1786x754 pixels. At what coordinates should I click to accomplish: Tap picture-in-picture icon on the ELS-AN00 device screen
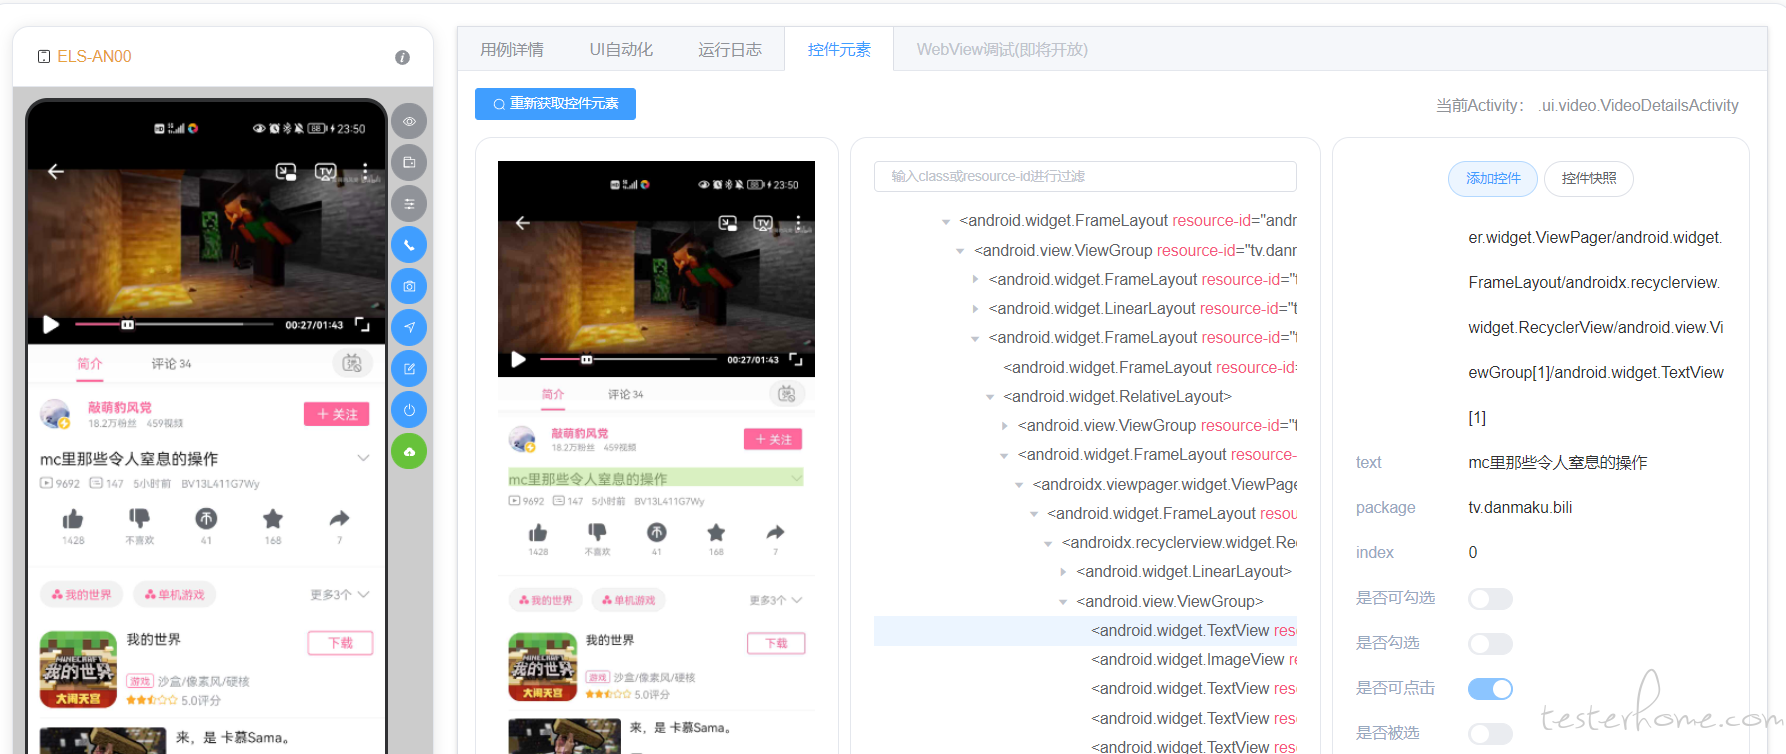coord(286,172)
